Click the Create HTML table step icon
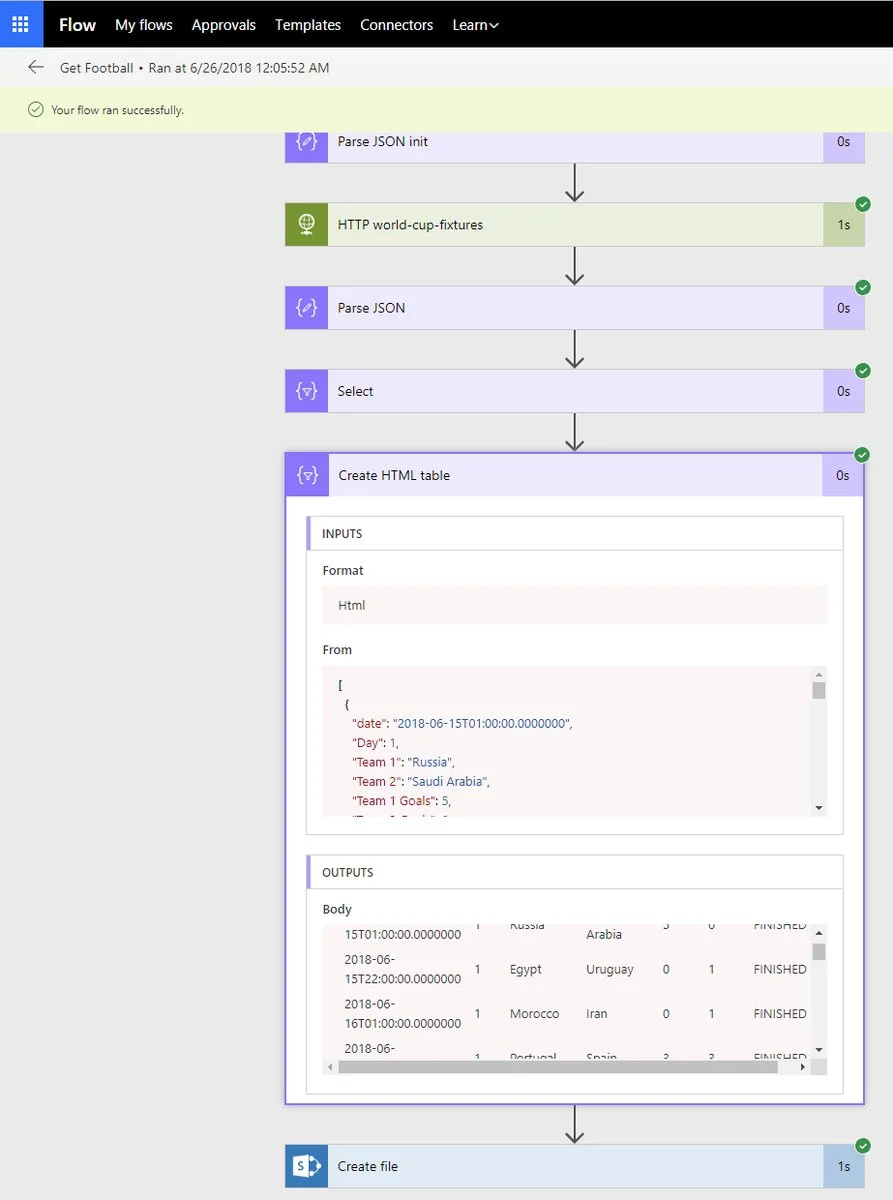 pos(307,475)
